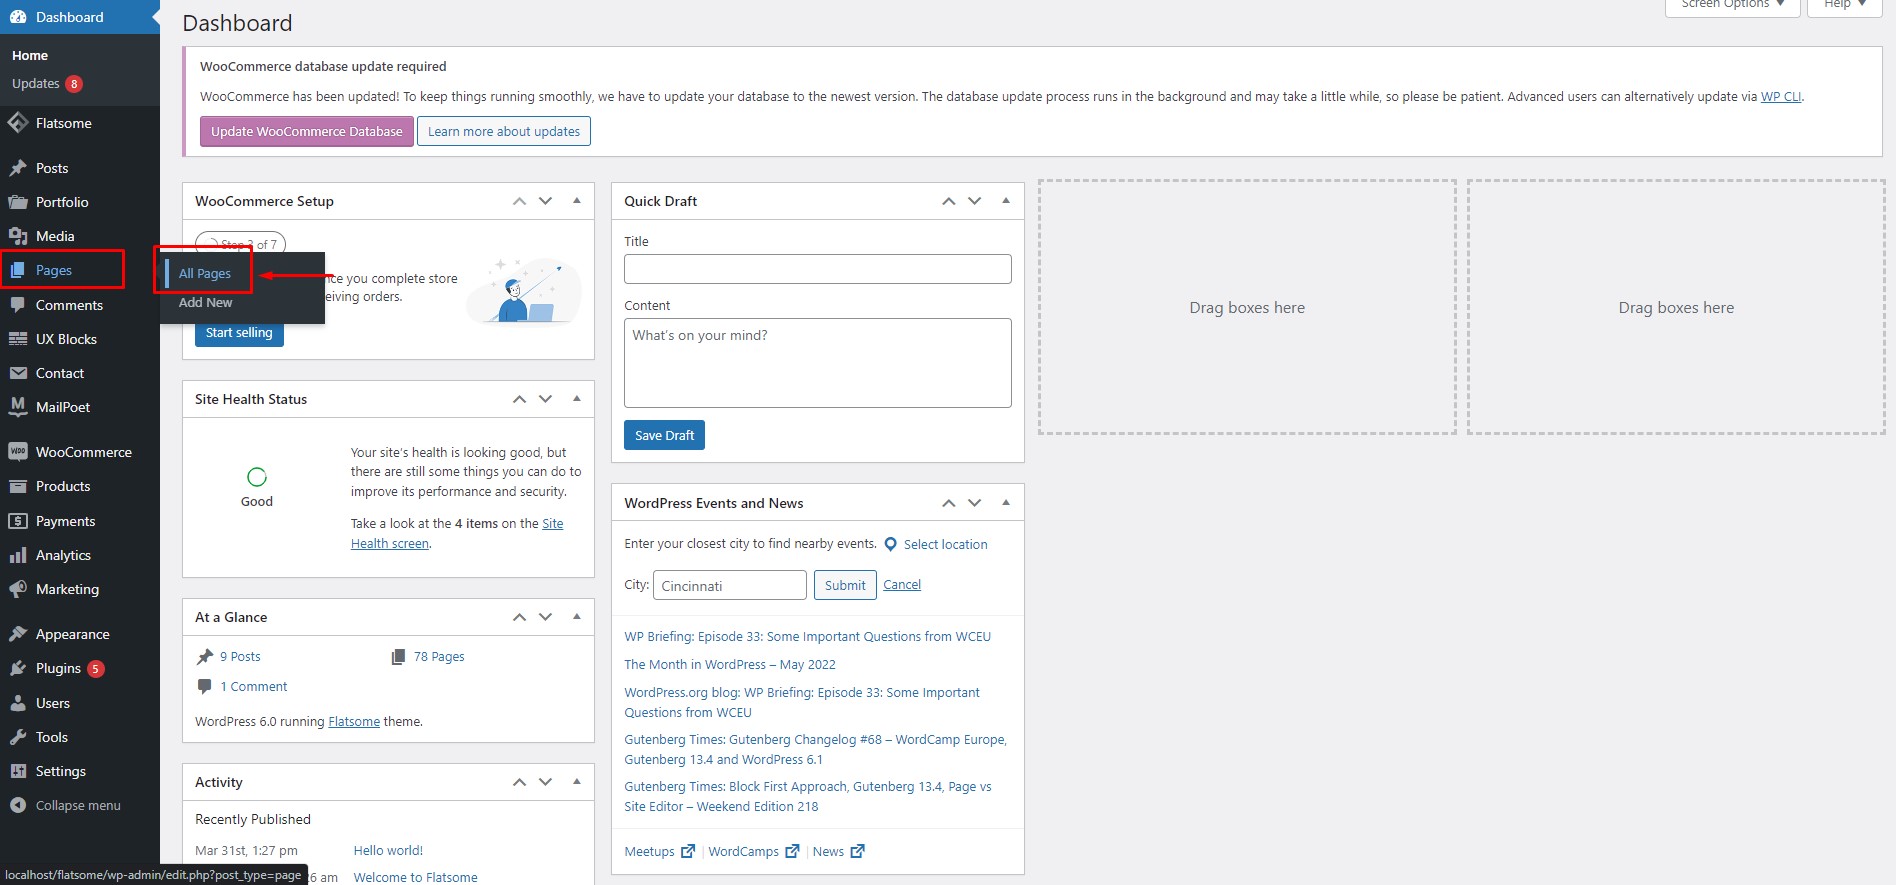Collapse the Activity panel triangle
This screenshot has height=885, width=1896.
(x=577, y=782)
